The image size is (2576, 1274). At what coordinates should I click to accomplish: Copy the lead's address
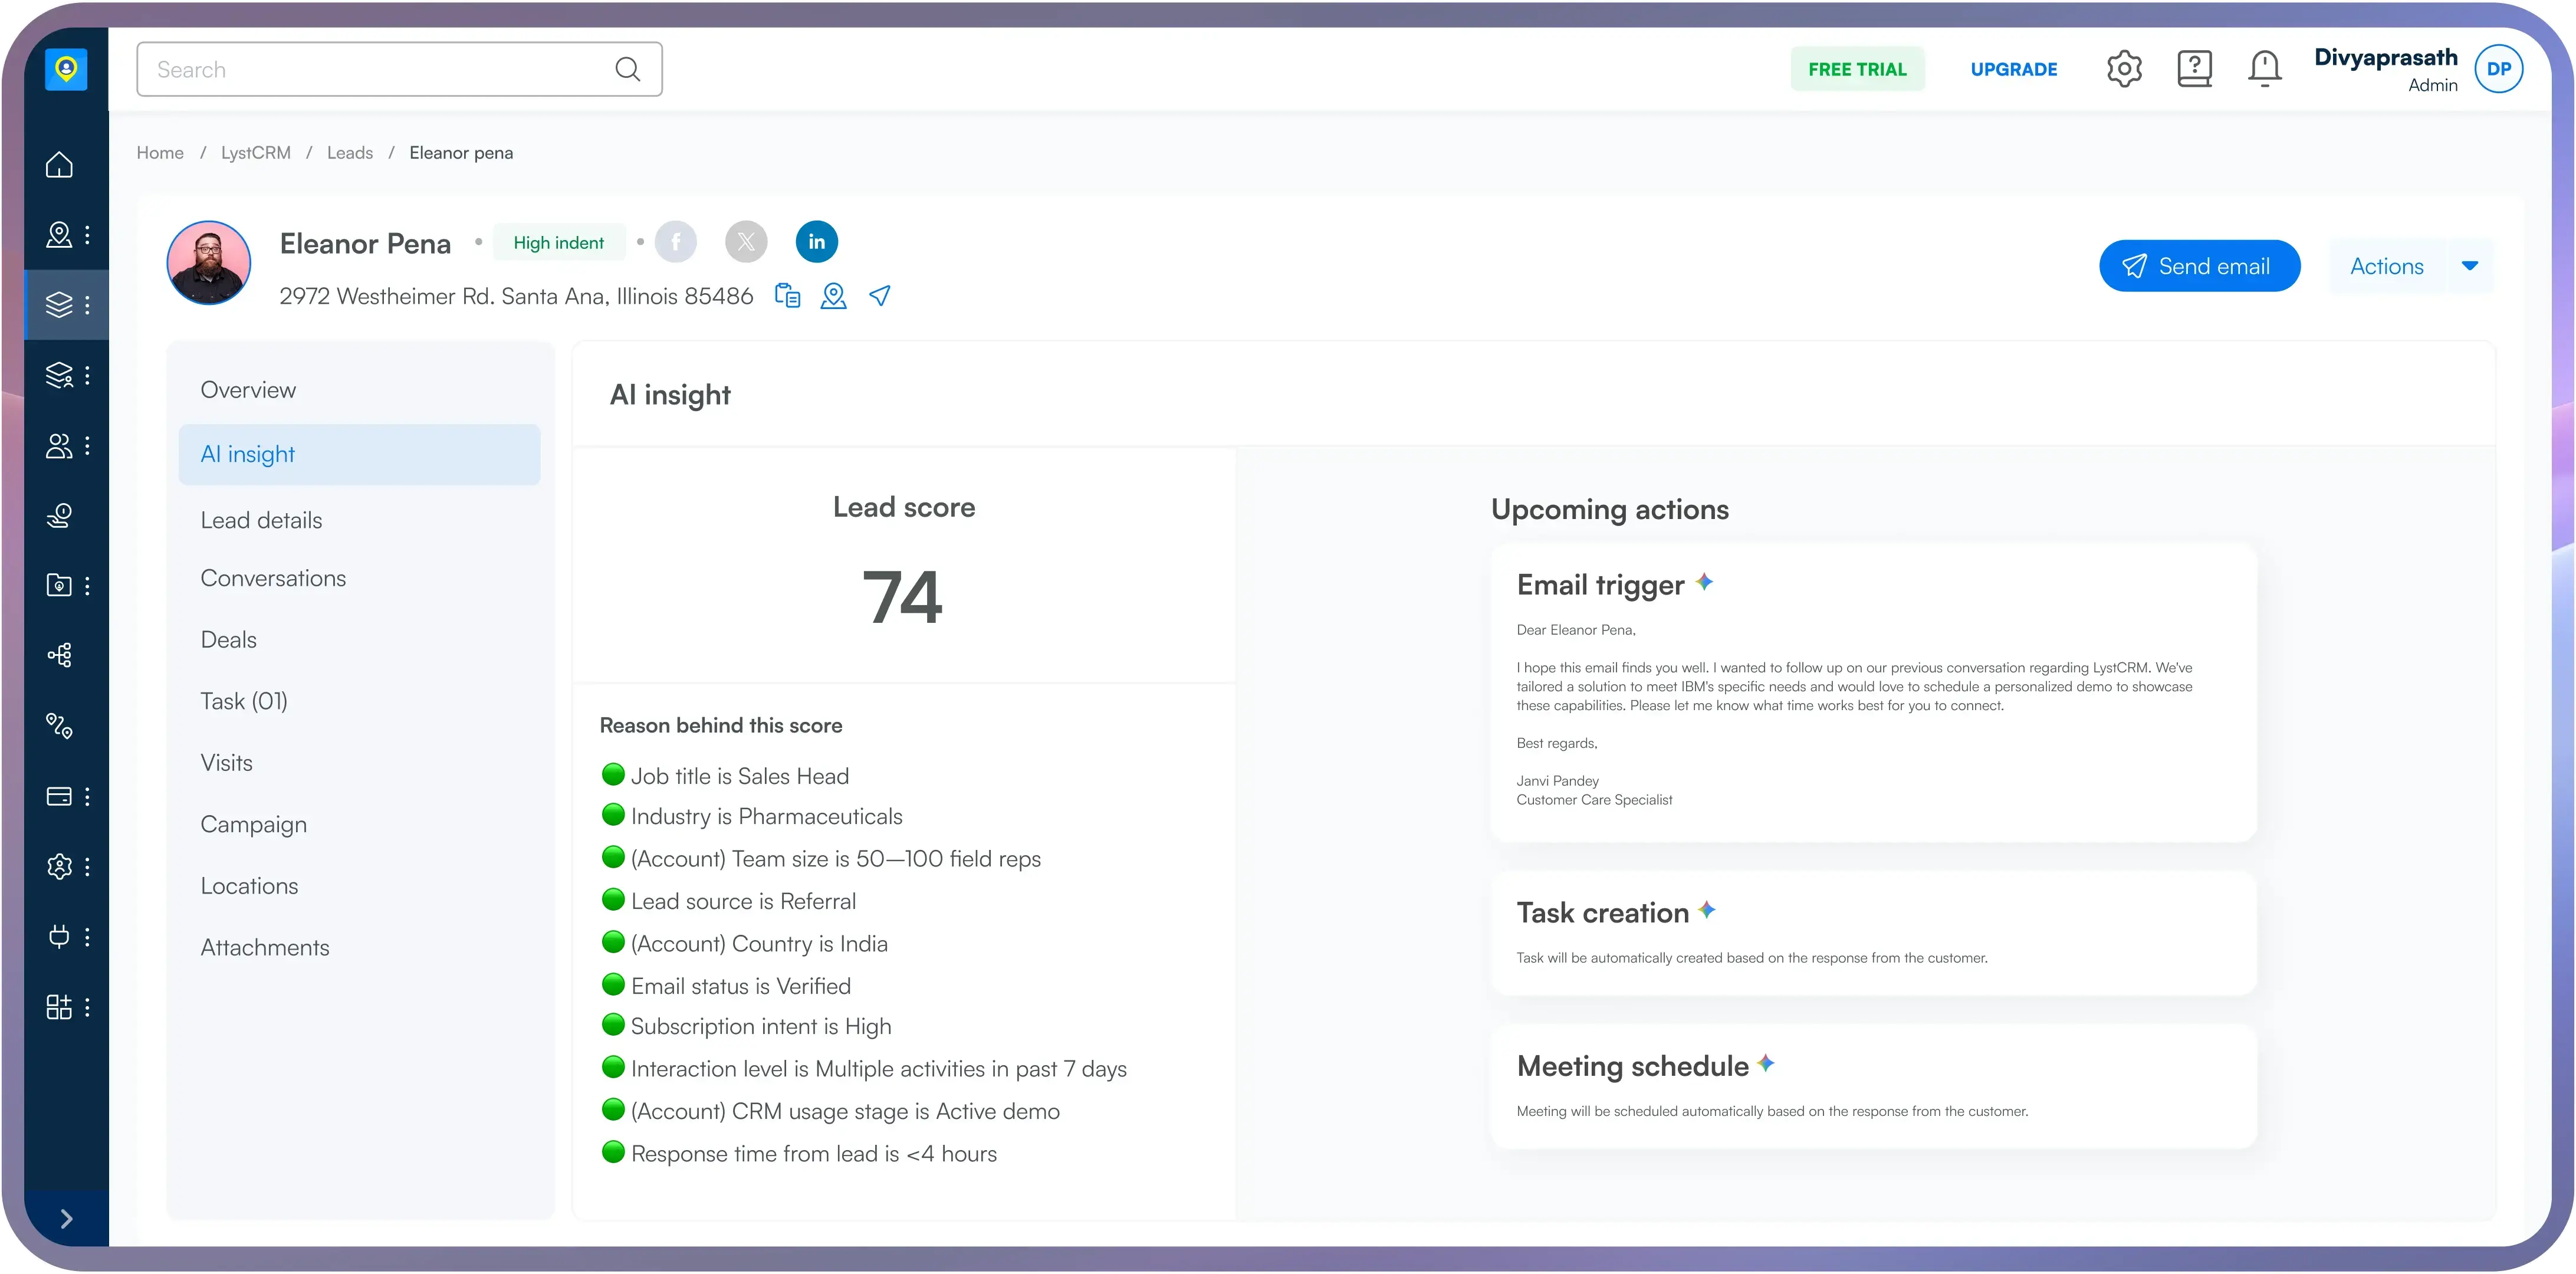tap(788, 296)
